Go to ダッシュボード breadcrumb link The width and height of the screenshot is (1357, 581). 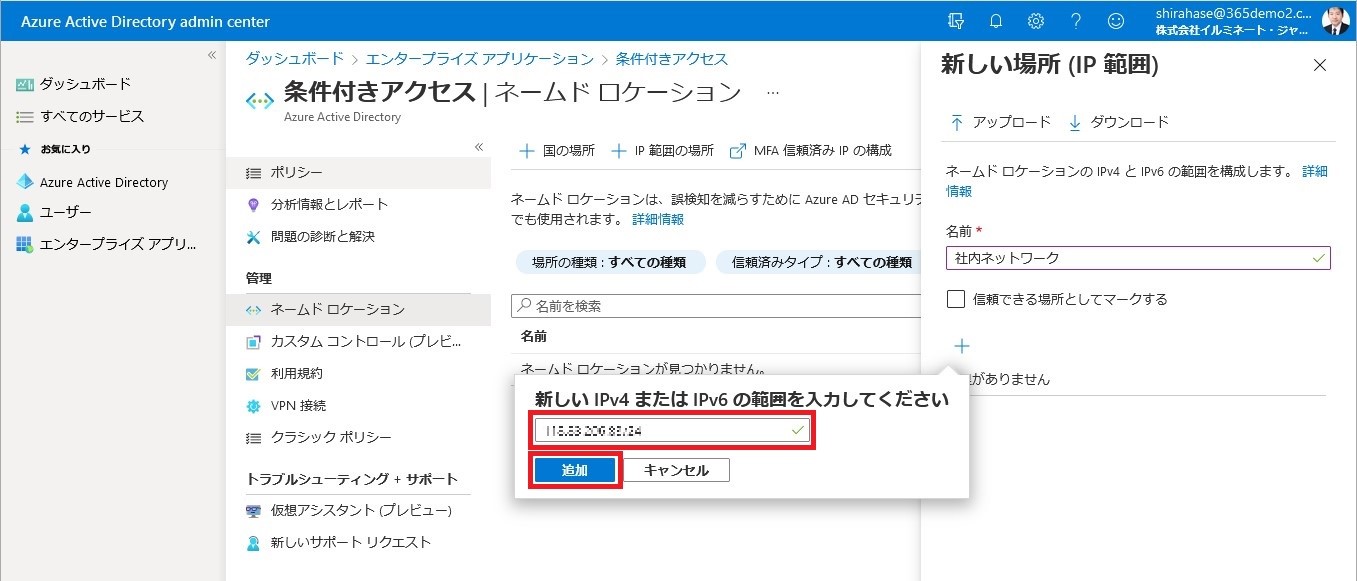[295, 59]
